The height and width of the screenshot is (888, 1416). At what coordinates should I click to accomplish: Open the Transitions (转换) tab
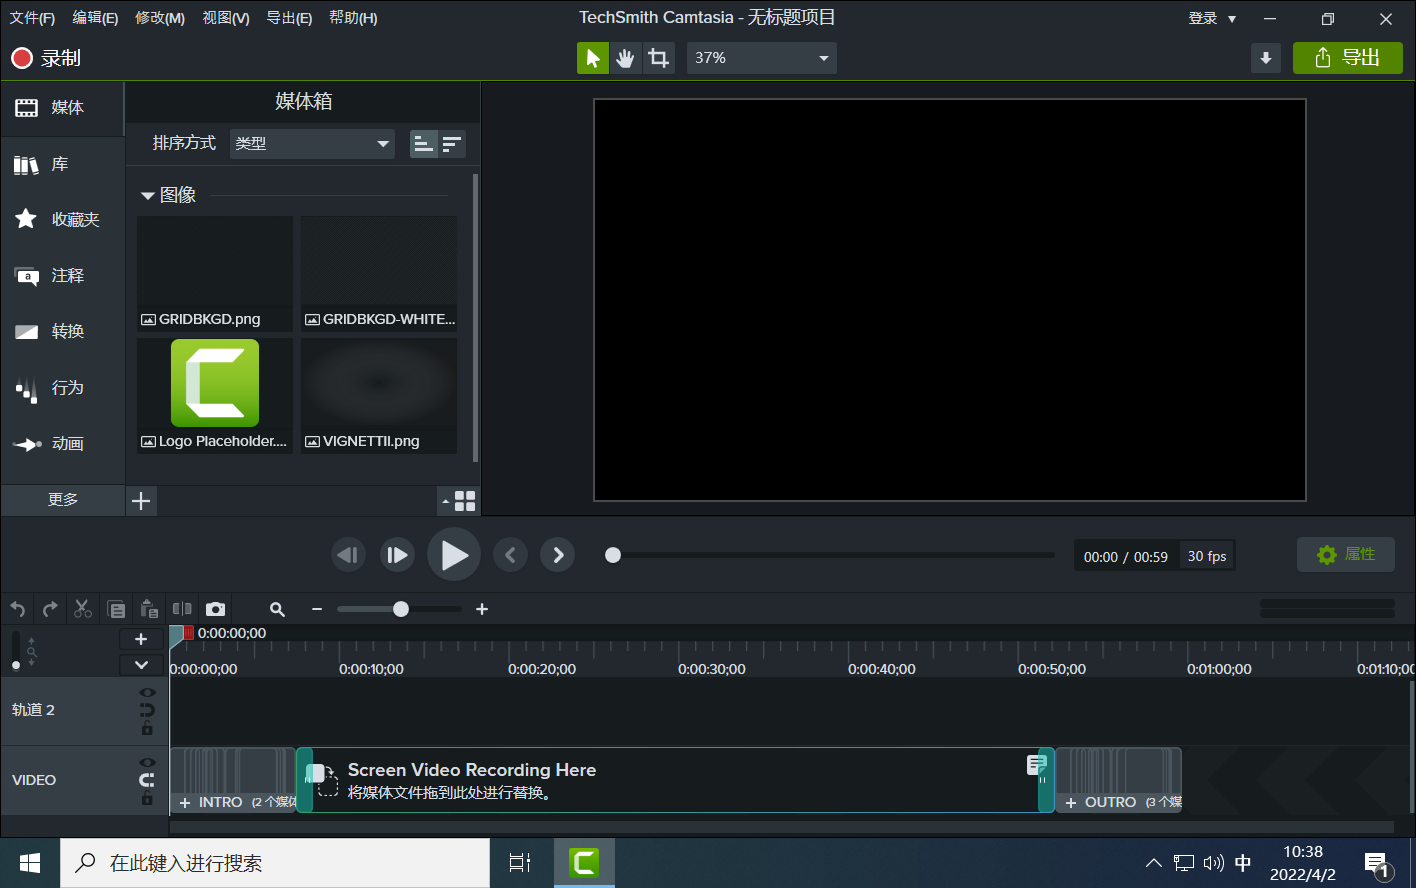pyautogui.click(x=62, y=332)
